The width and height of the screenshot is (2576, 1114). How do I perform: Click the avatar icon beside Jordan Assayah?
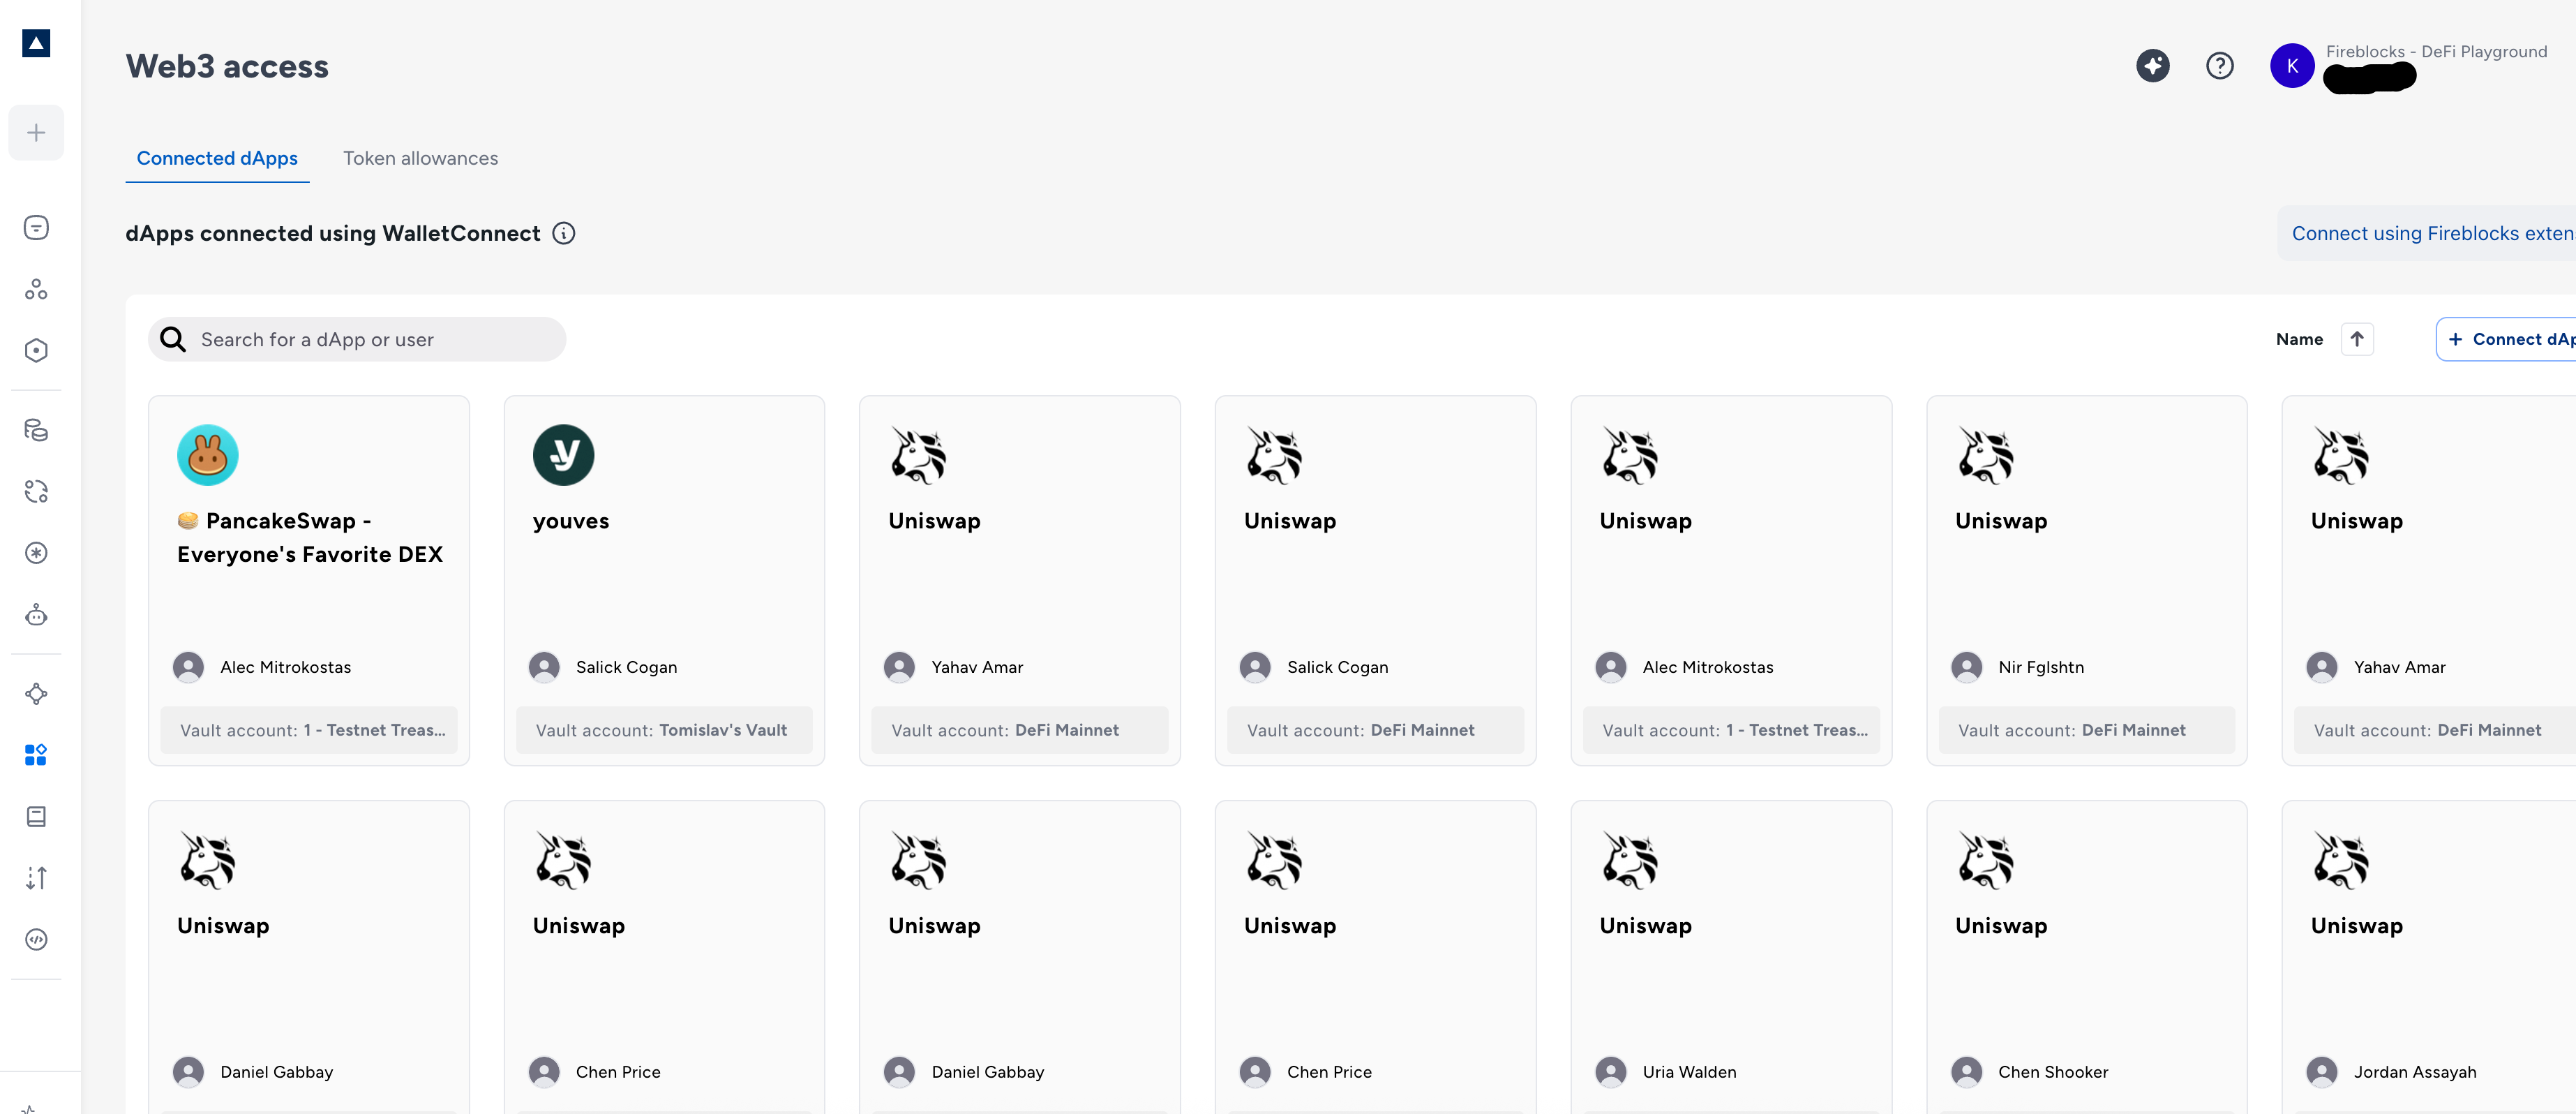[2322, 1072]
